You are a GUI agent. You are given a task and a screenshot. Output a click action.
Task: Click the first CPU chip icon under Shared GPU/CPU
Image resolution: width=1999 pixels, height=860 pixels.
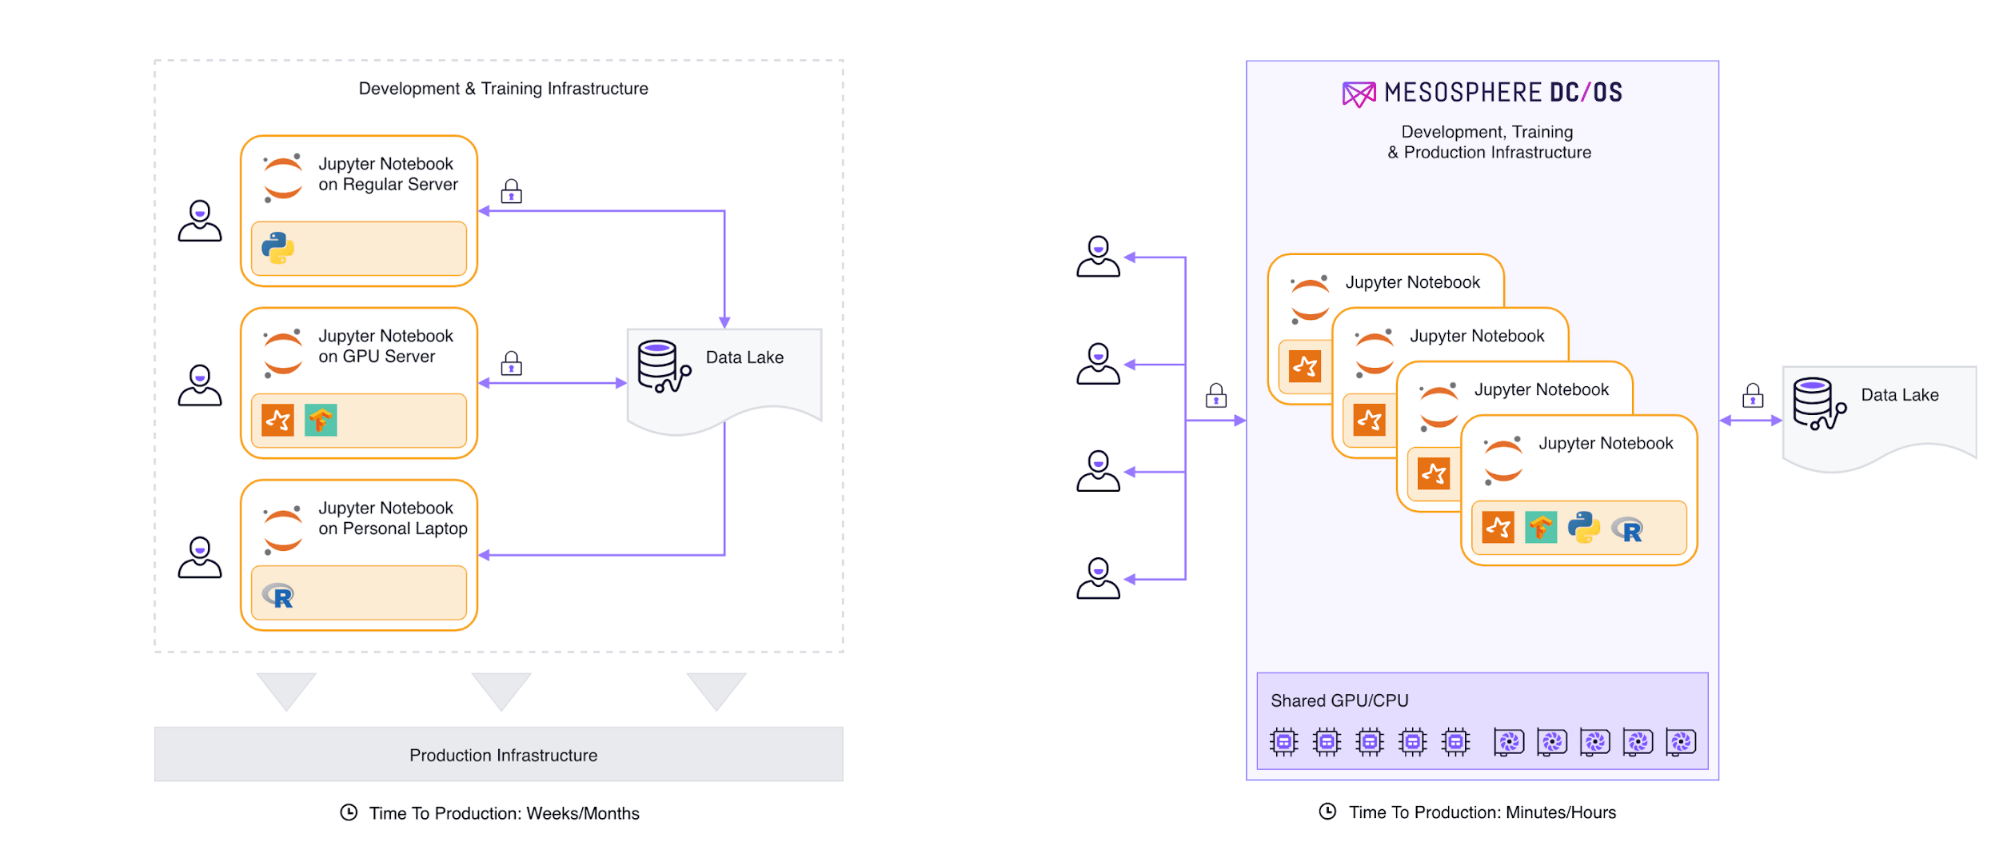click(1284, 741)
